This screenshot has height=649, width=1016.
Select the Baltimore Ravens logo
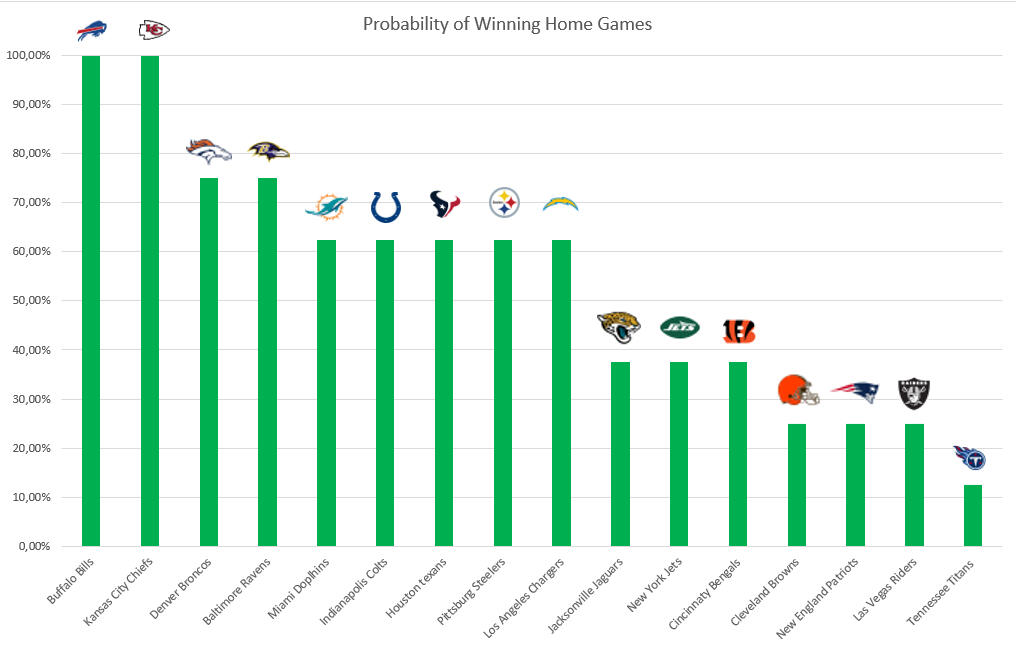[x=268, y=151]
